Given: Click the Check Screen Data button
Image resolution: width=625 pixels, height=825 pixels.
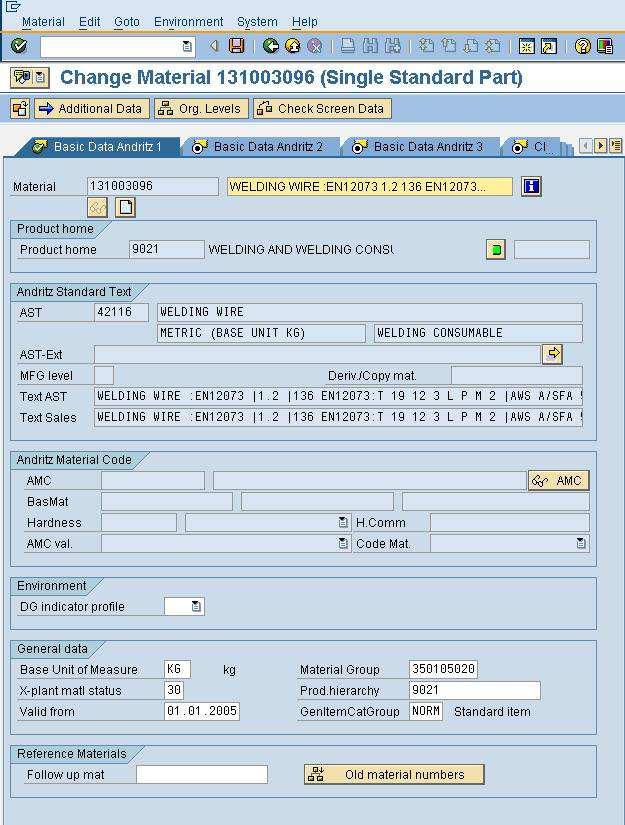Looking at the screenshot, I should [x=322, y=109].
